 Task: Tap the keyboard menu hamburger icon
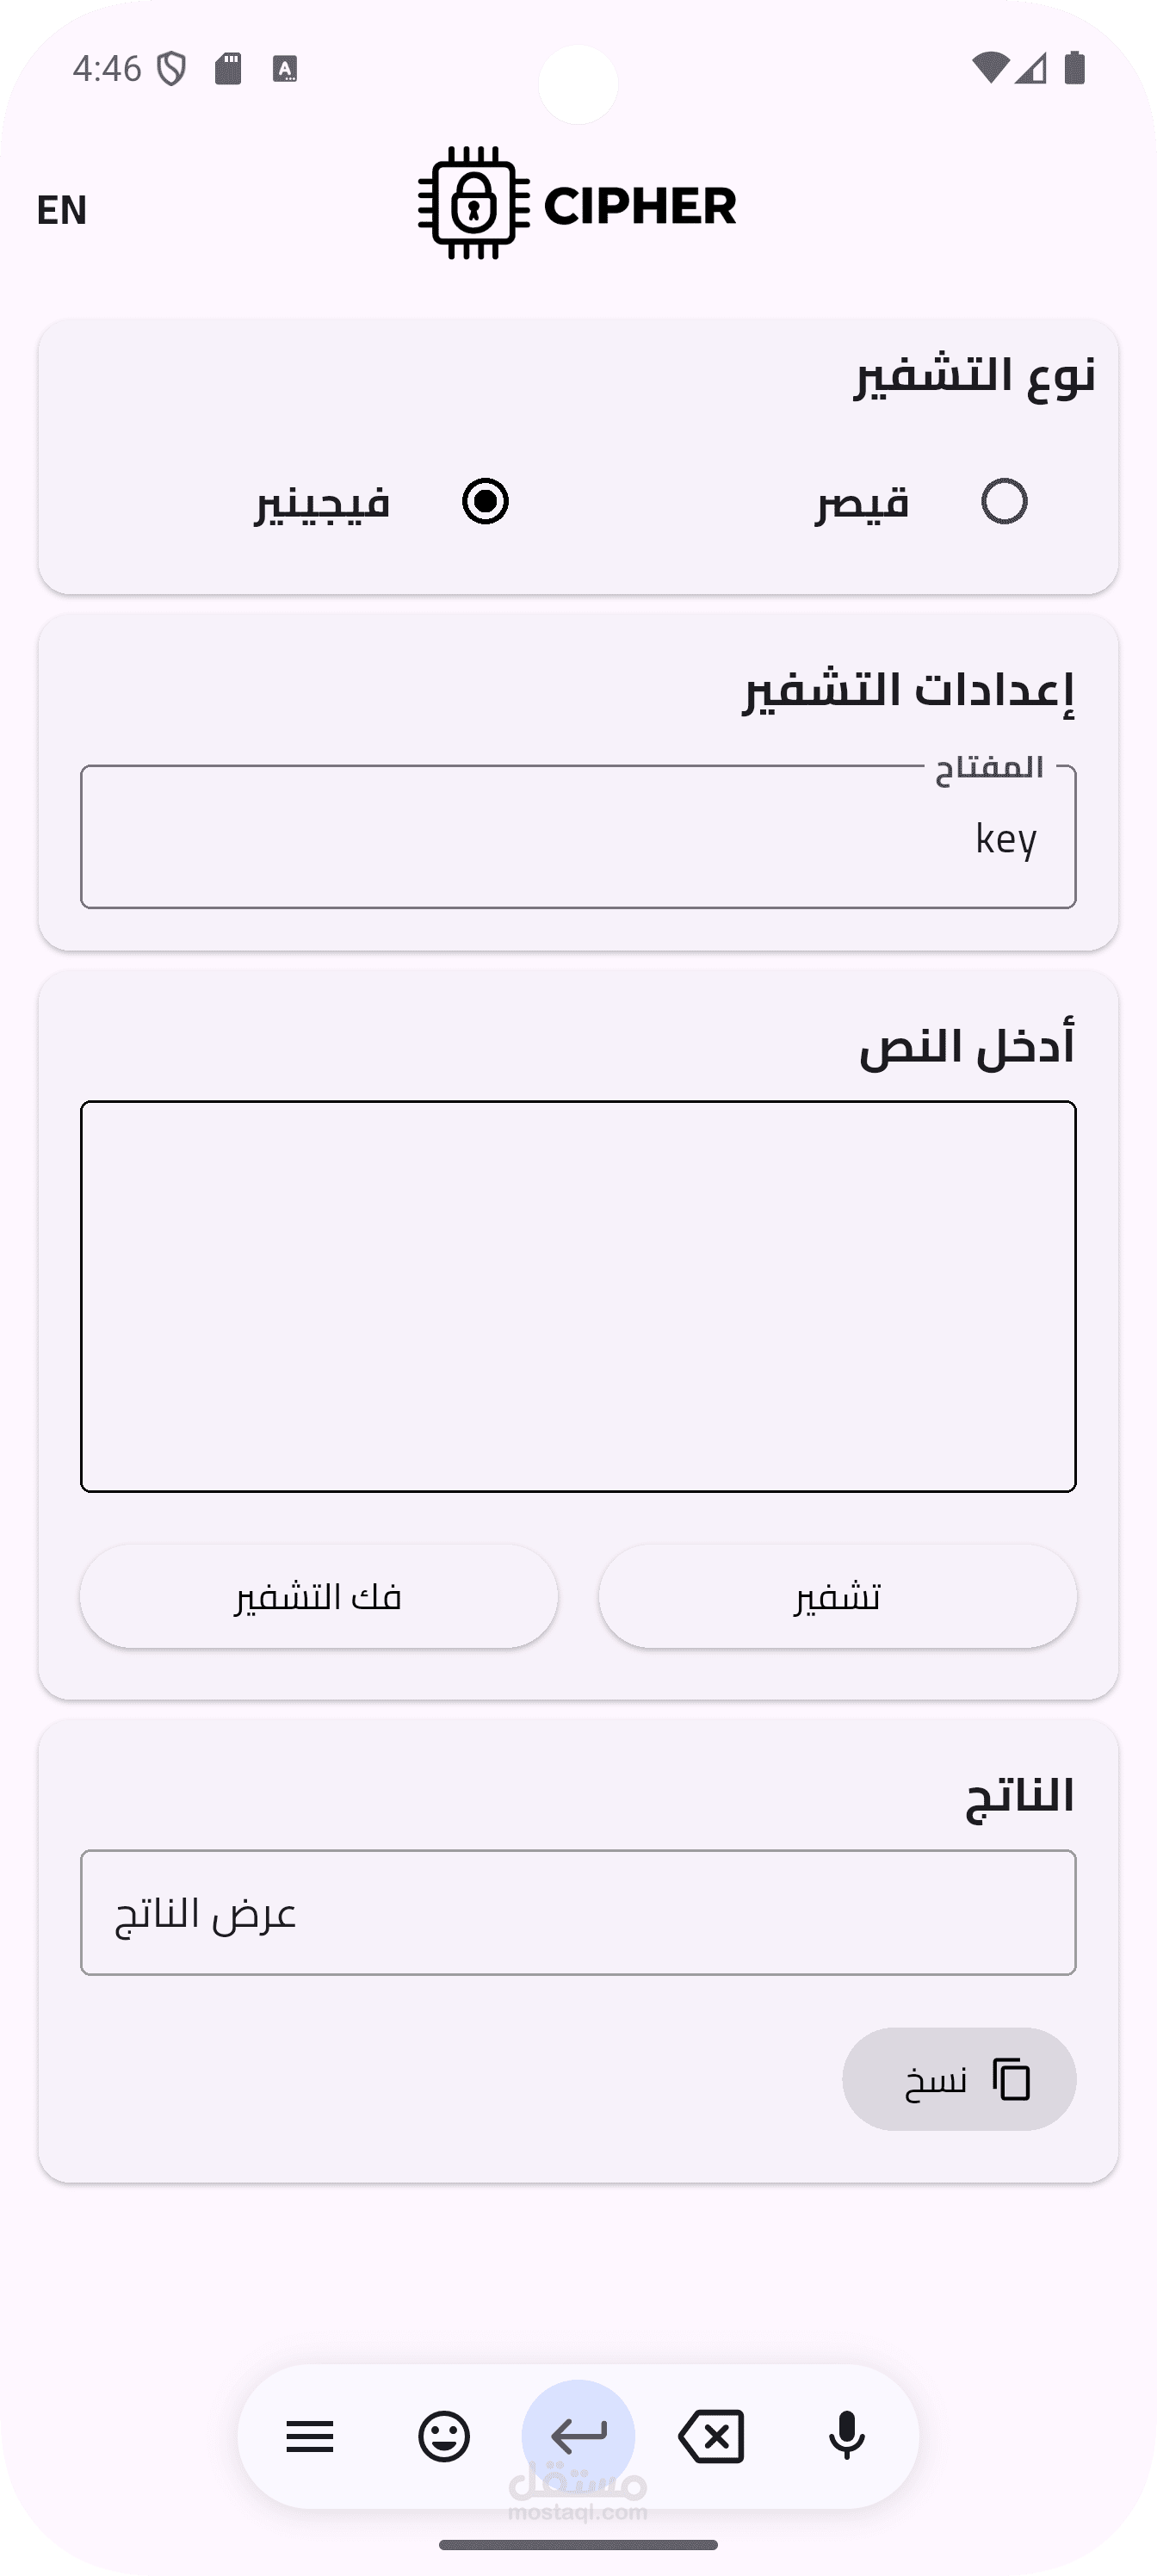tap(310, 2437)
